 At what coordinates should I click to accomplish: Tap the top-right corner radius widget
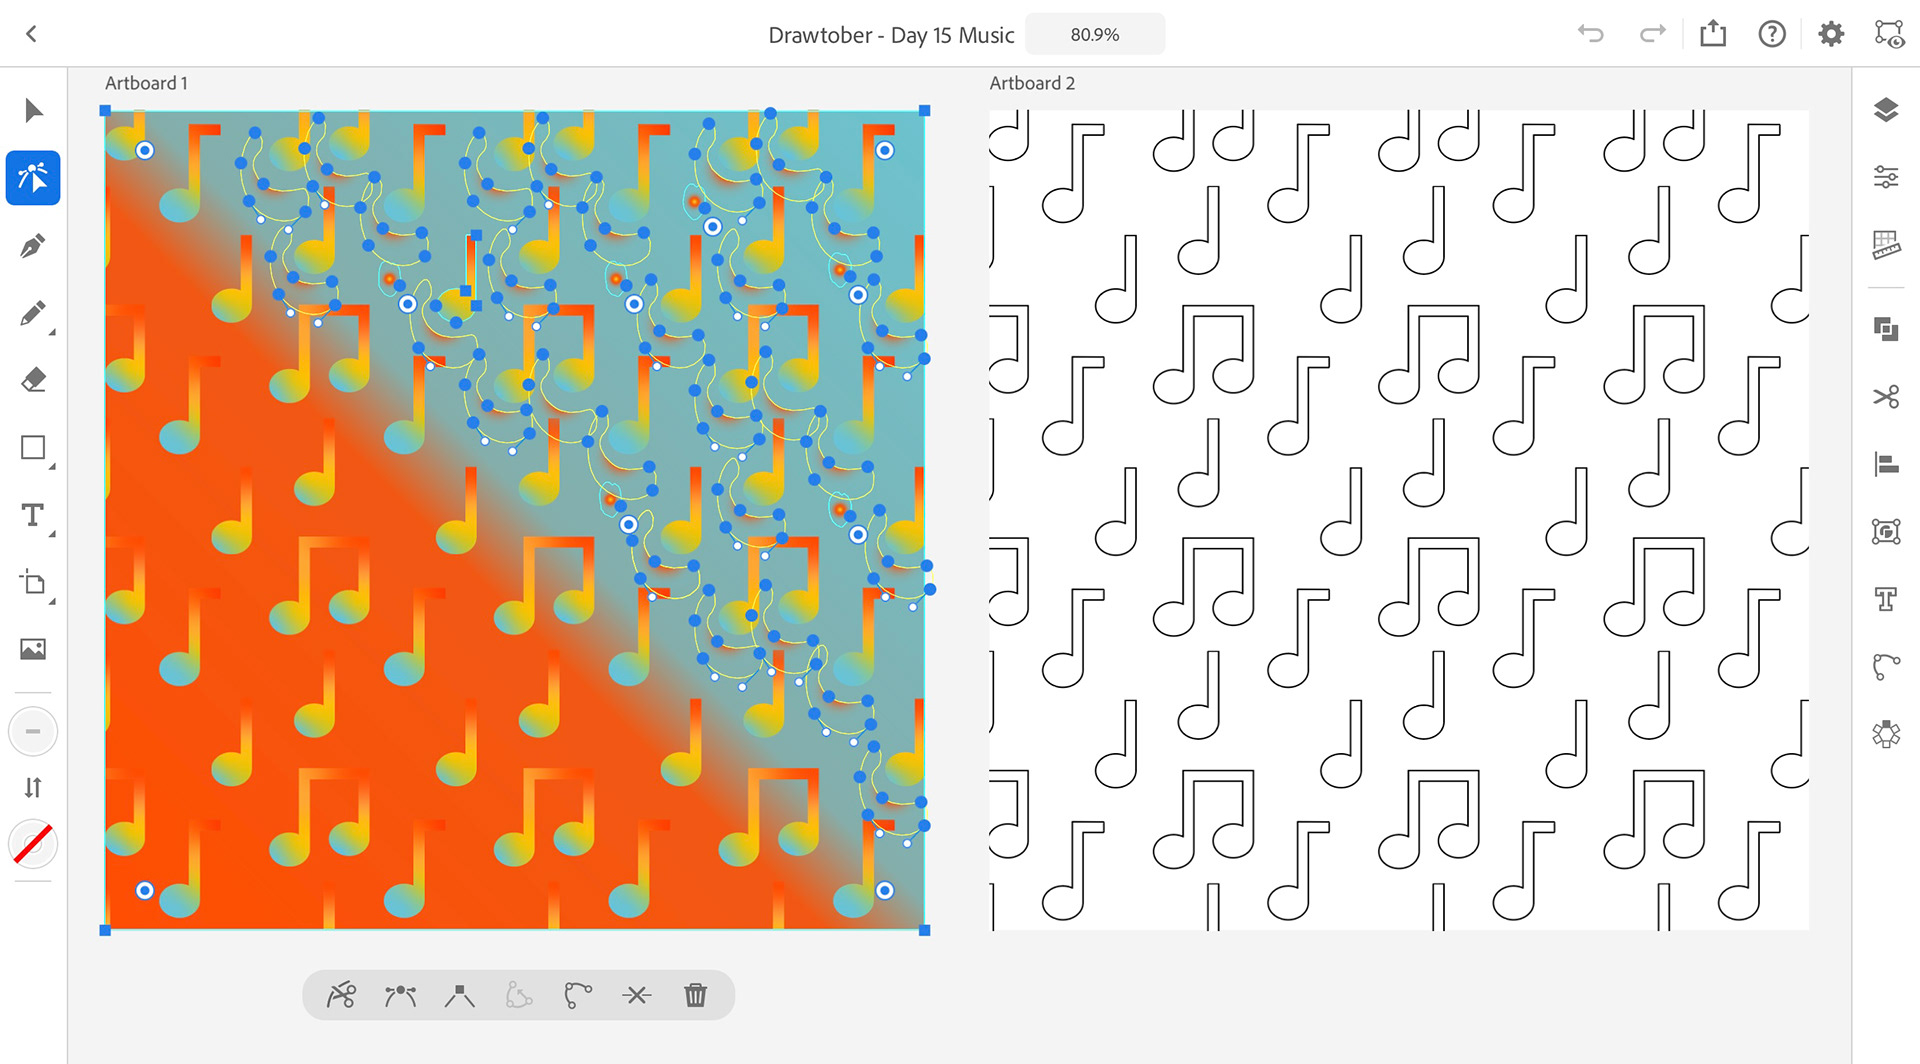[885, 150]
